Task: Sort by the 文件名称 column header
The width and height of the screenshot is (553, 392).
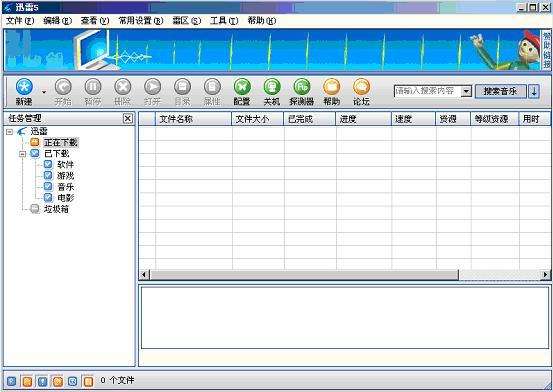Action: 193,119
